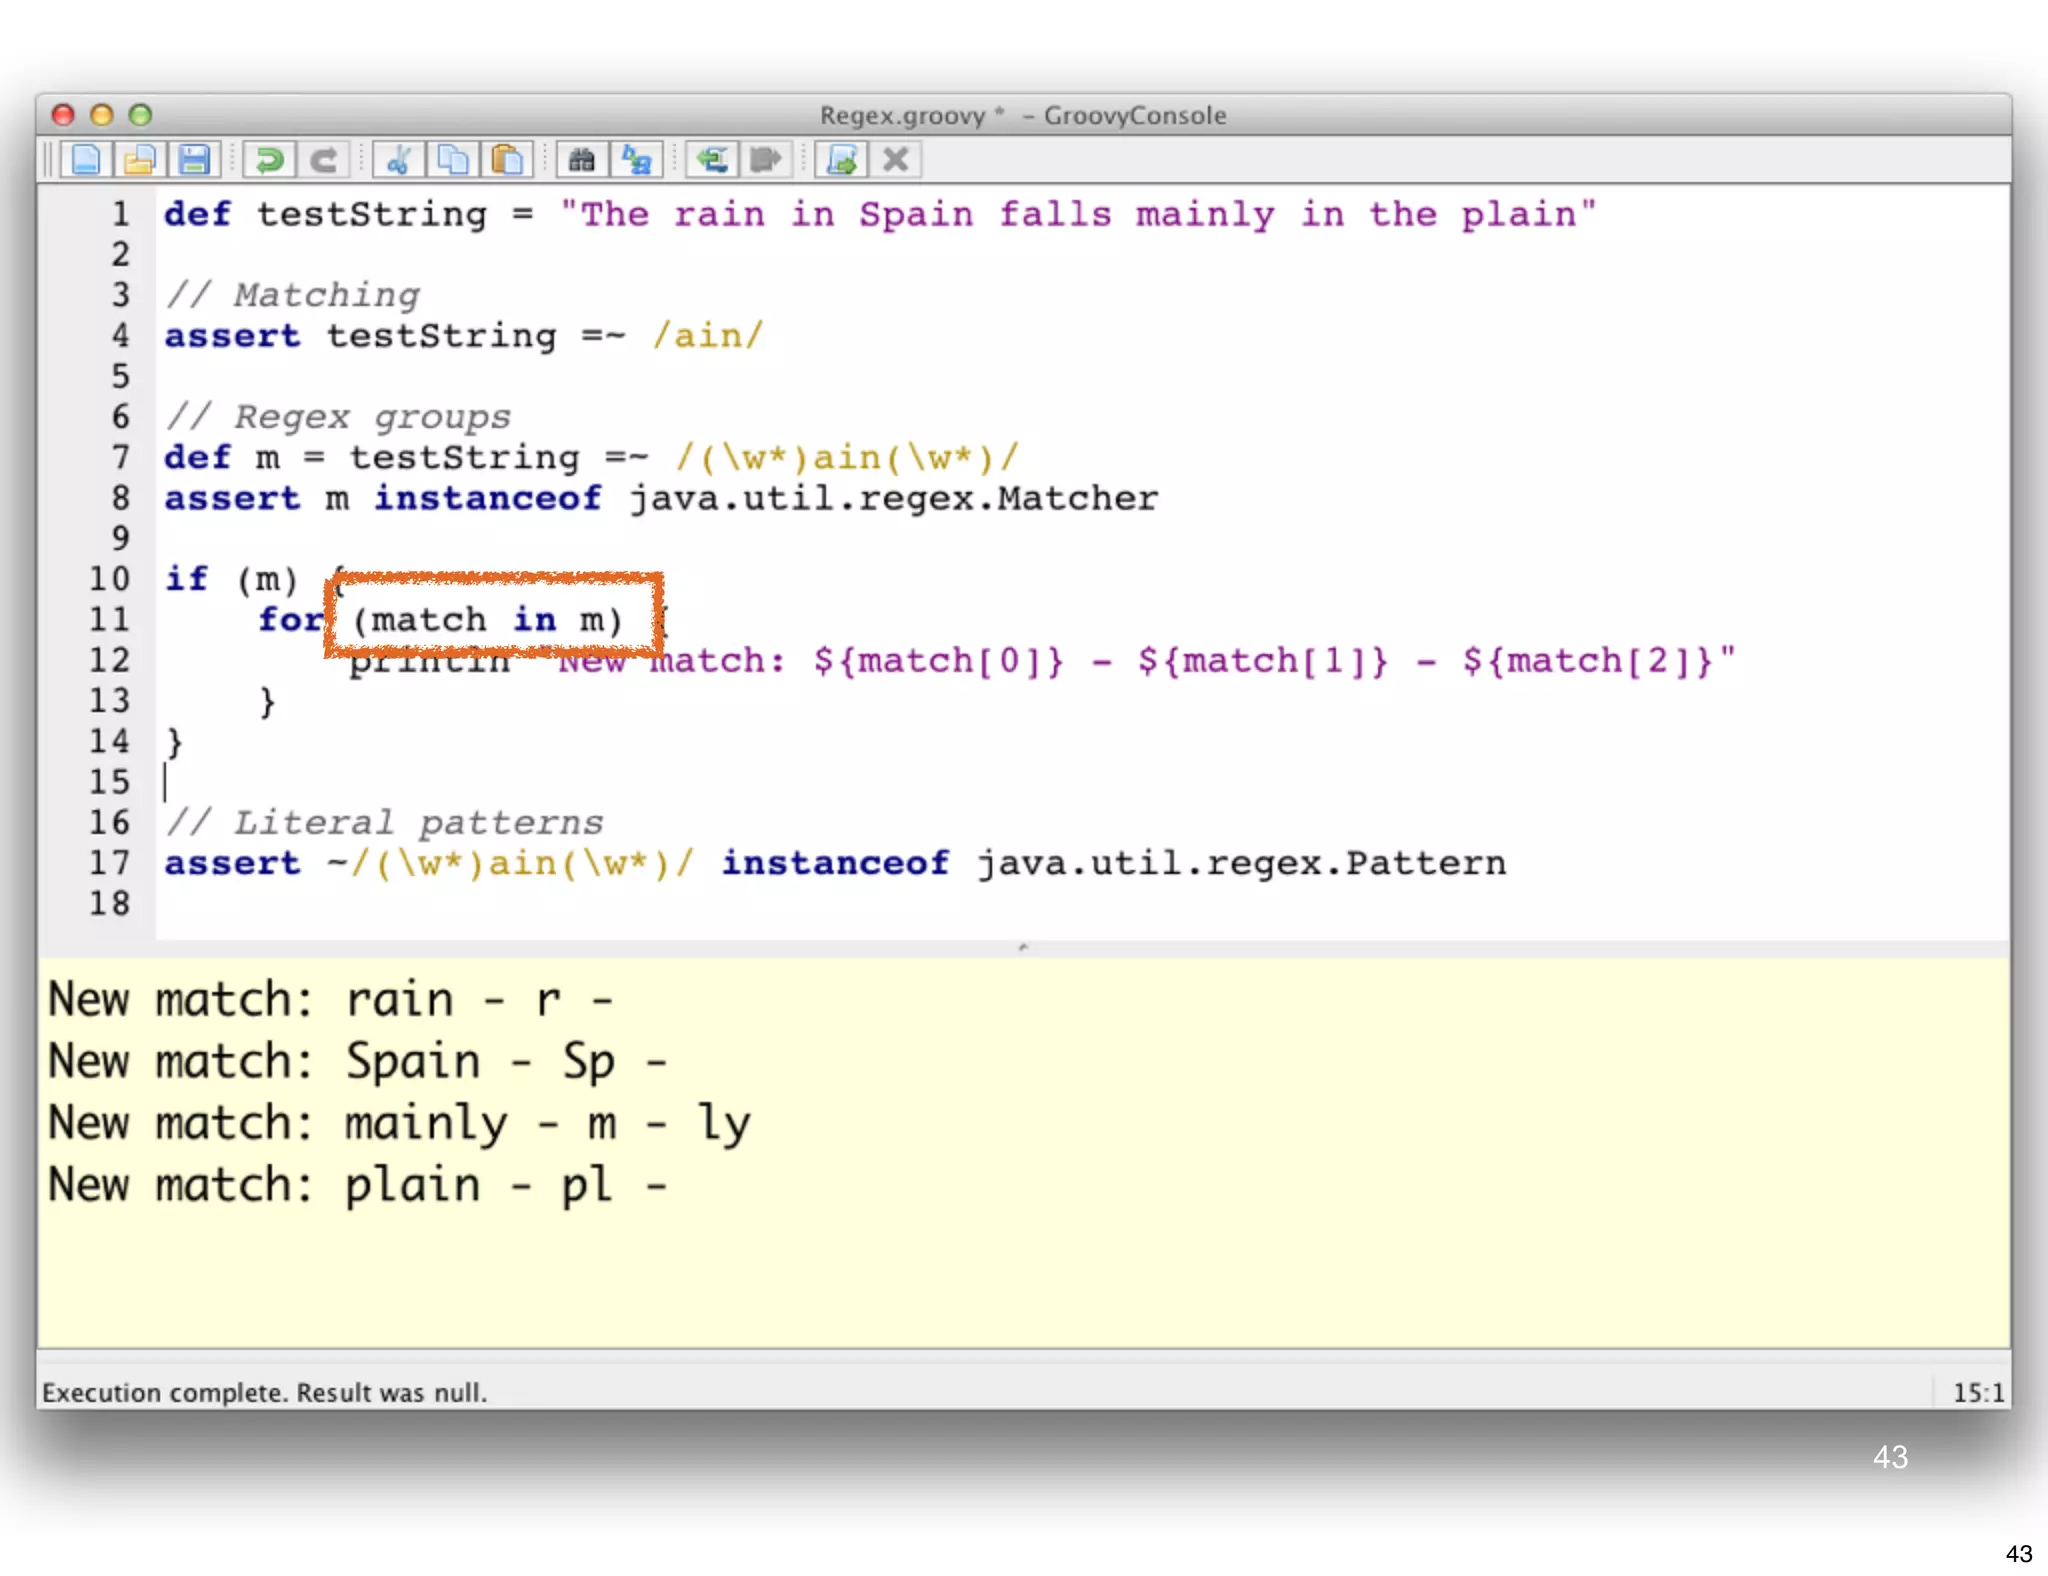
Task: Click the Copy toolbar icon
Action: (453, 160)
